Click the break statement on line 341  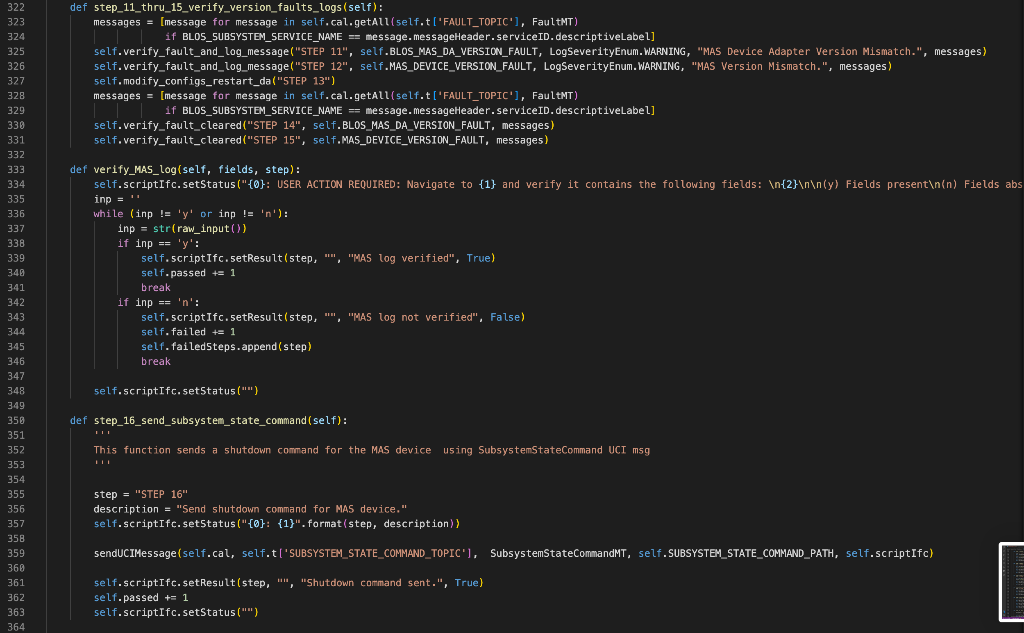(155, 287)
